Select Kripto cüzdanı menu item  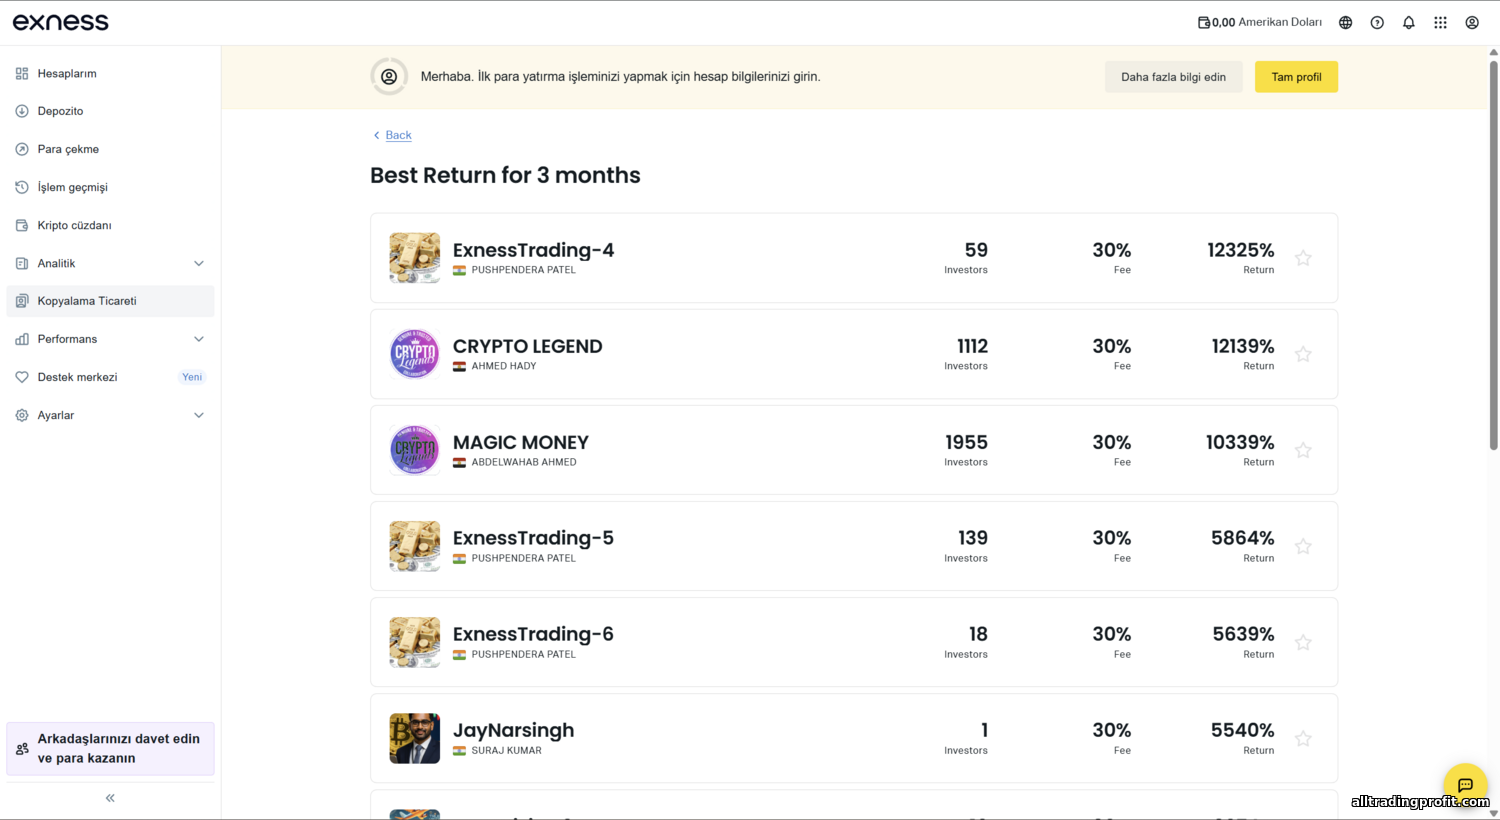click(74, 225)
